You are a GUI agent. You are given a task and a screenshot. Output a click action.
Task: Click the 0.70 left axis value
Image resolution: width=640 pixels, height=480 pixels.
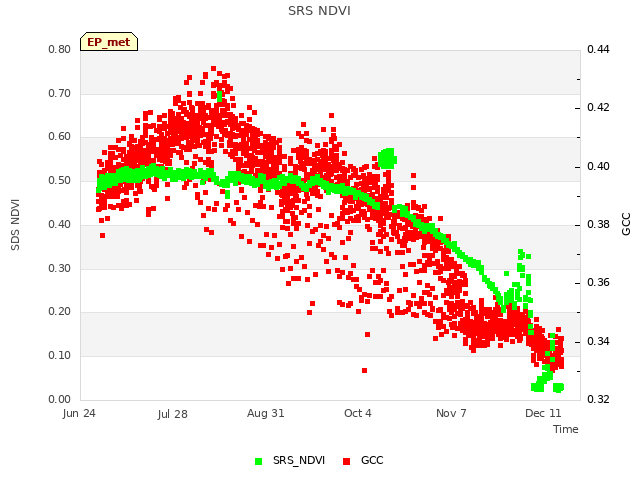click(60, 93)
